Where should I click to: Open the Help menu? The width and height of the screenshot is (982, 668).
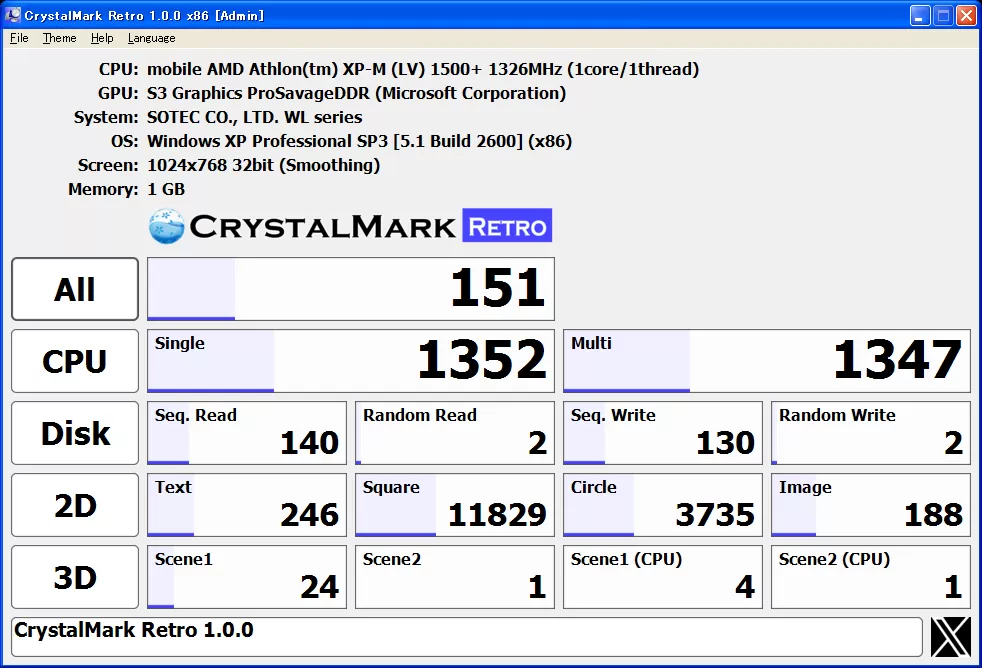101,38
